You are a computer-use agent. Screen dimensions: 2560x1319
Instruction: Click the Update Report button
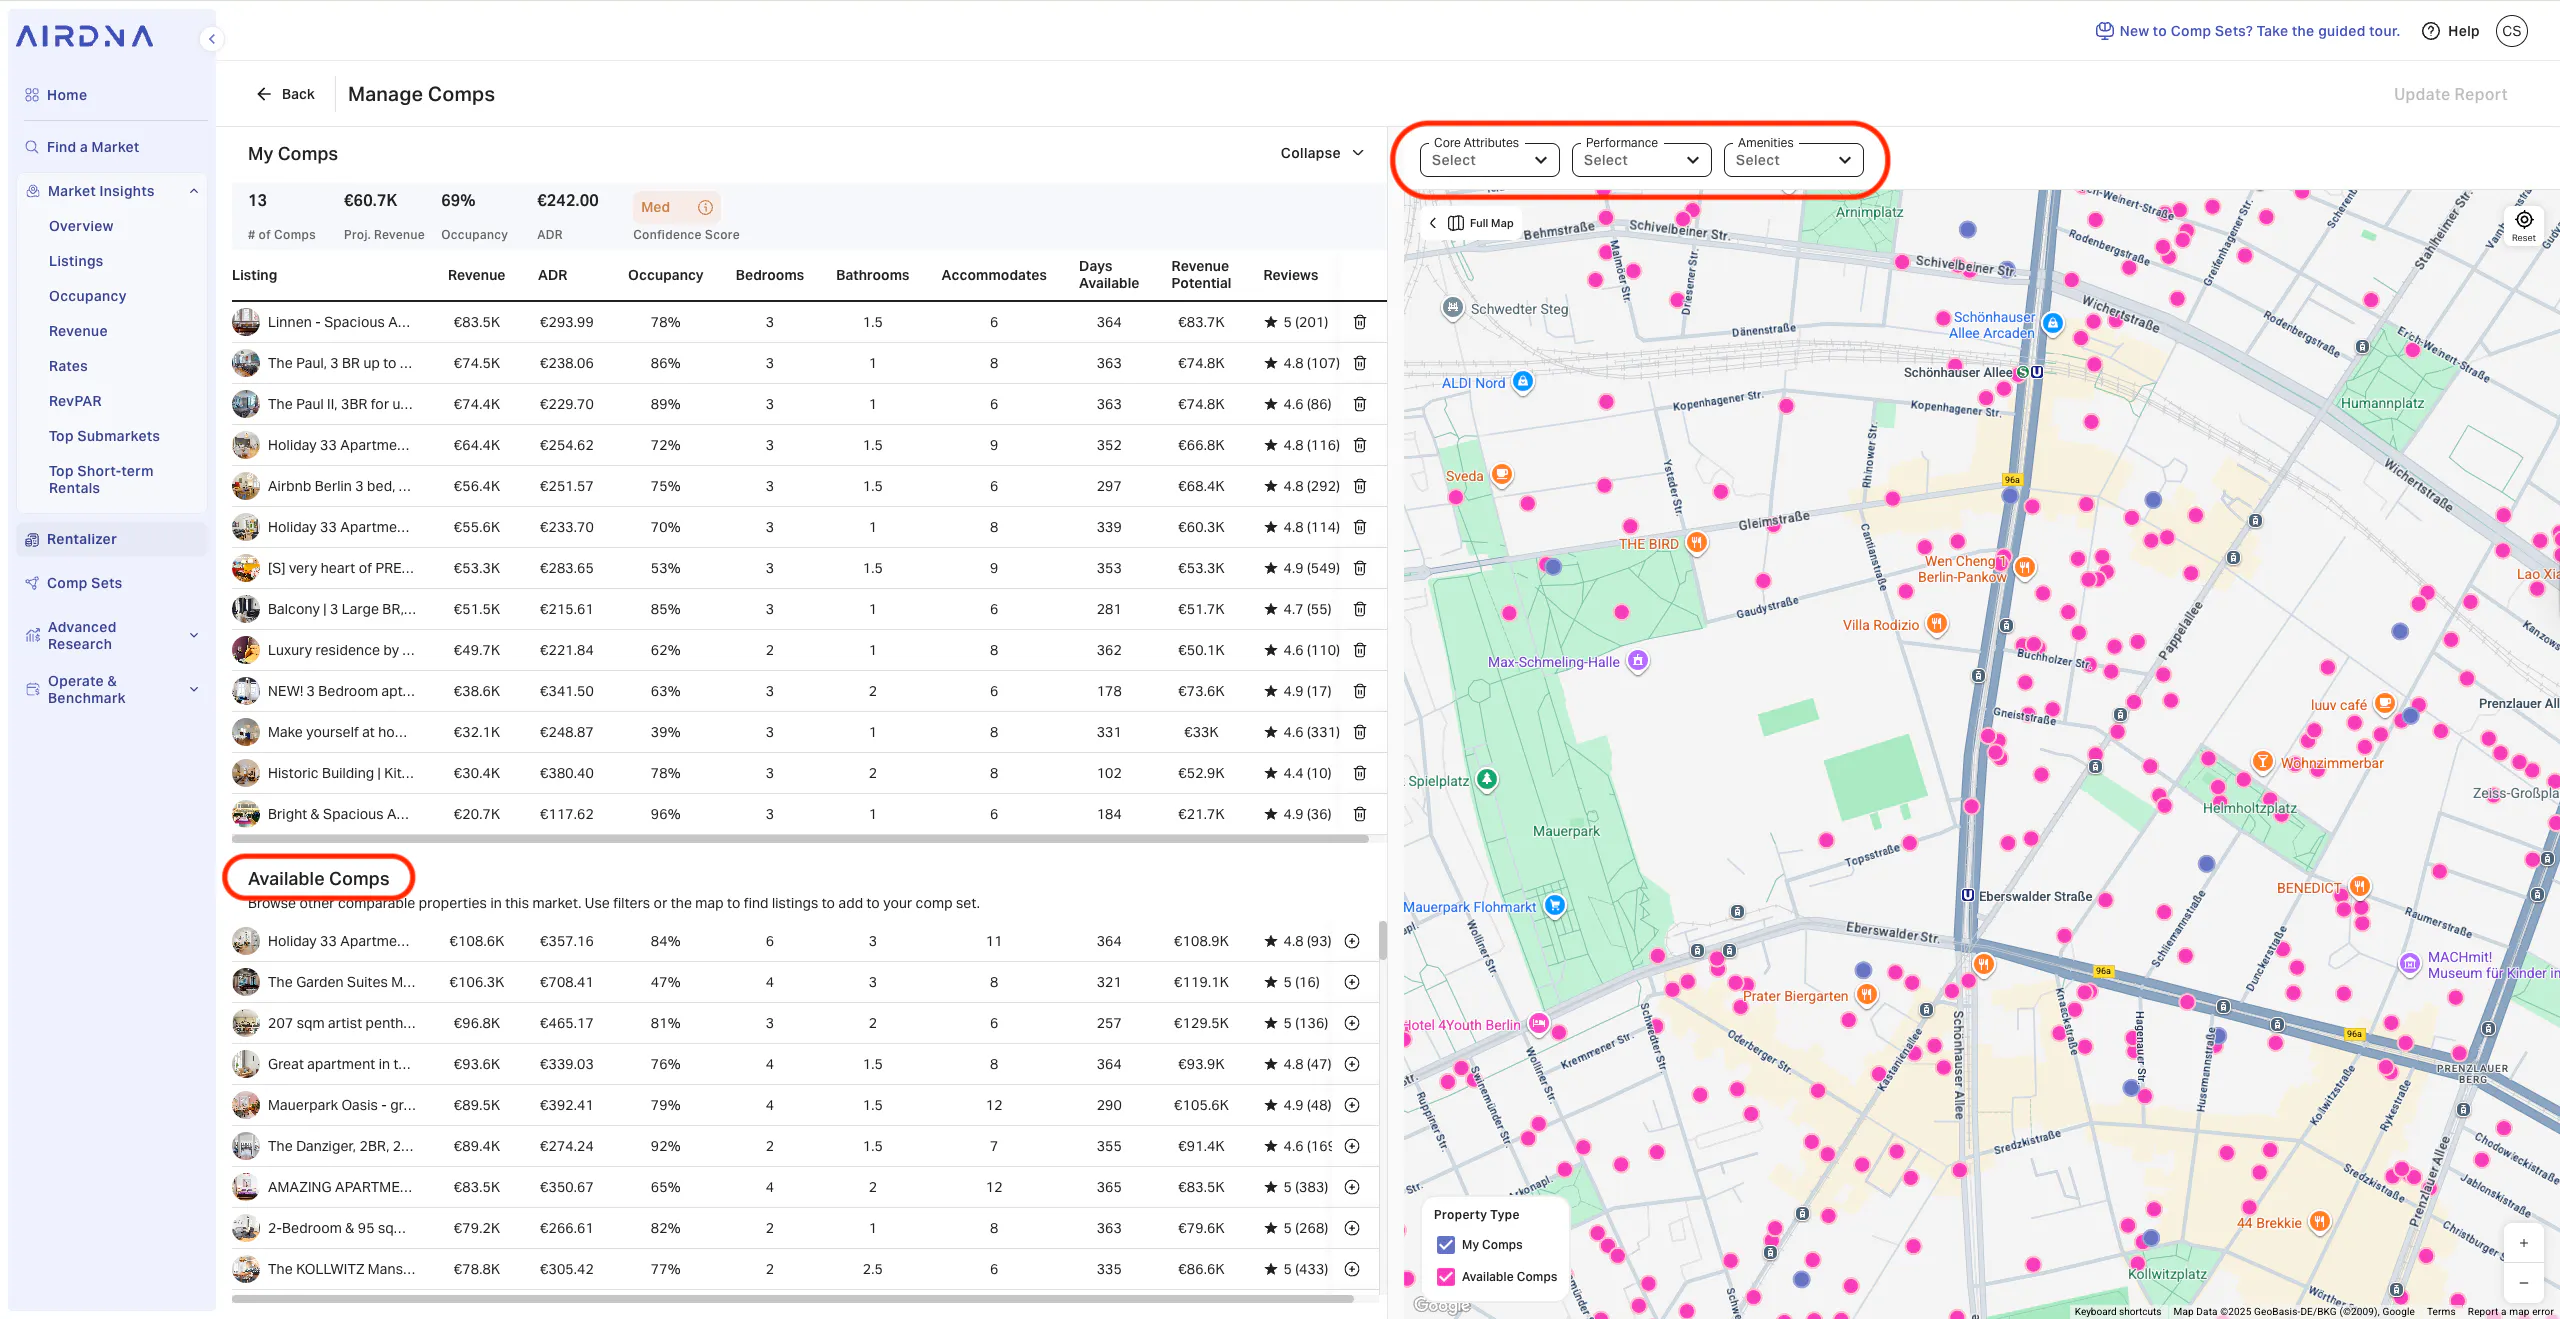[2450, 94]
